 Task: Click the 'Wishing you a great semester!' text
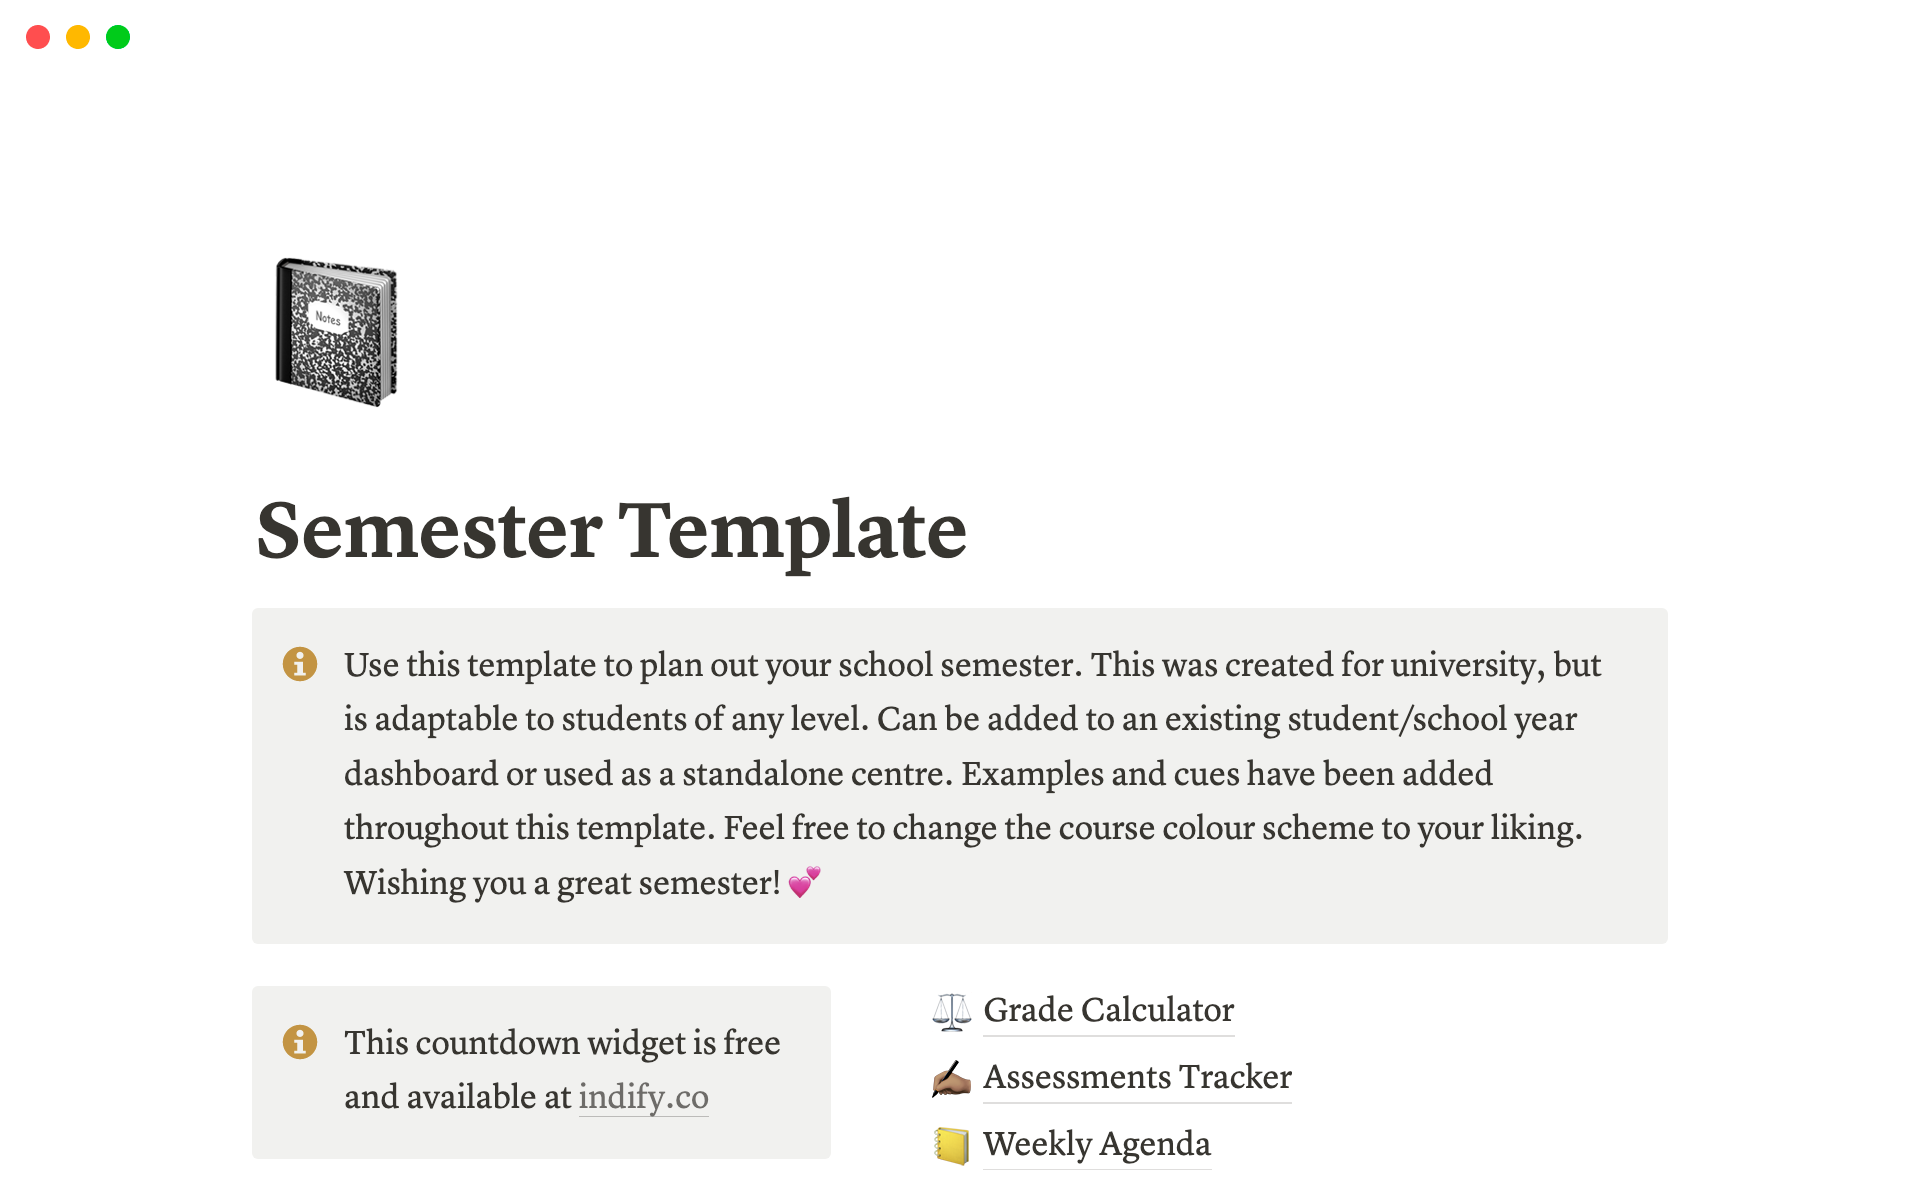click(562, 883)
